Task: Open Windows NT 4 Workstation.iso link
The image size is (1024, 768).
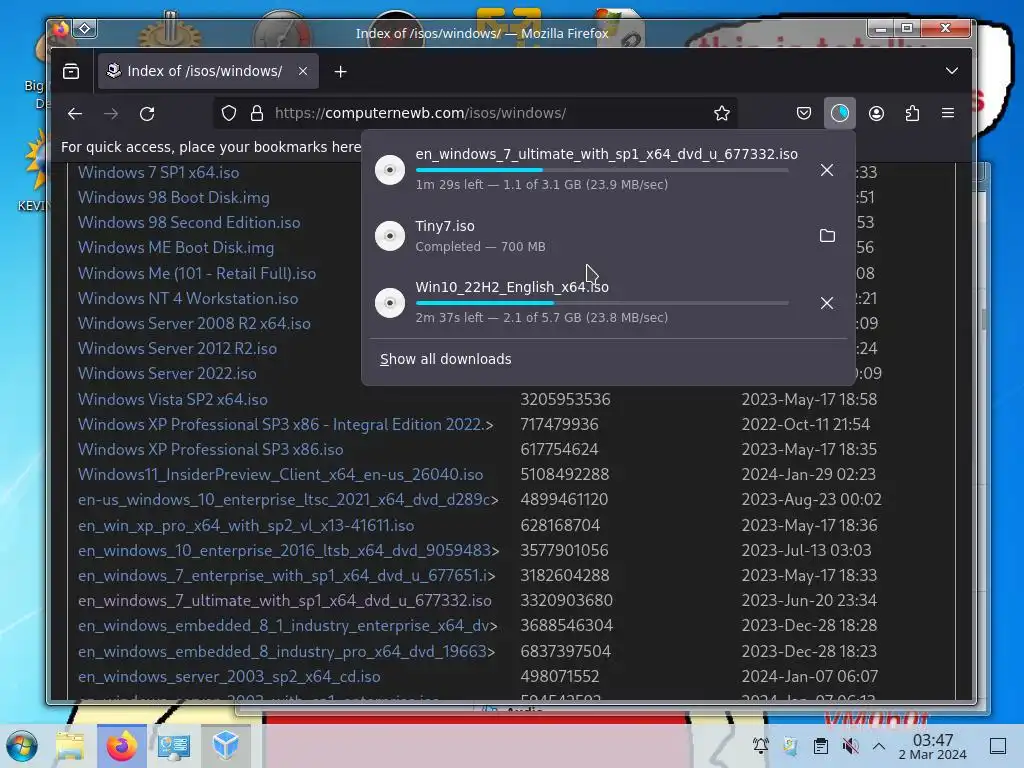Action: tap(188, 298)
